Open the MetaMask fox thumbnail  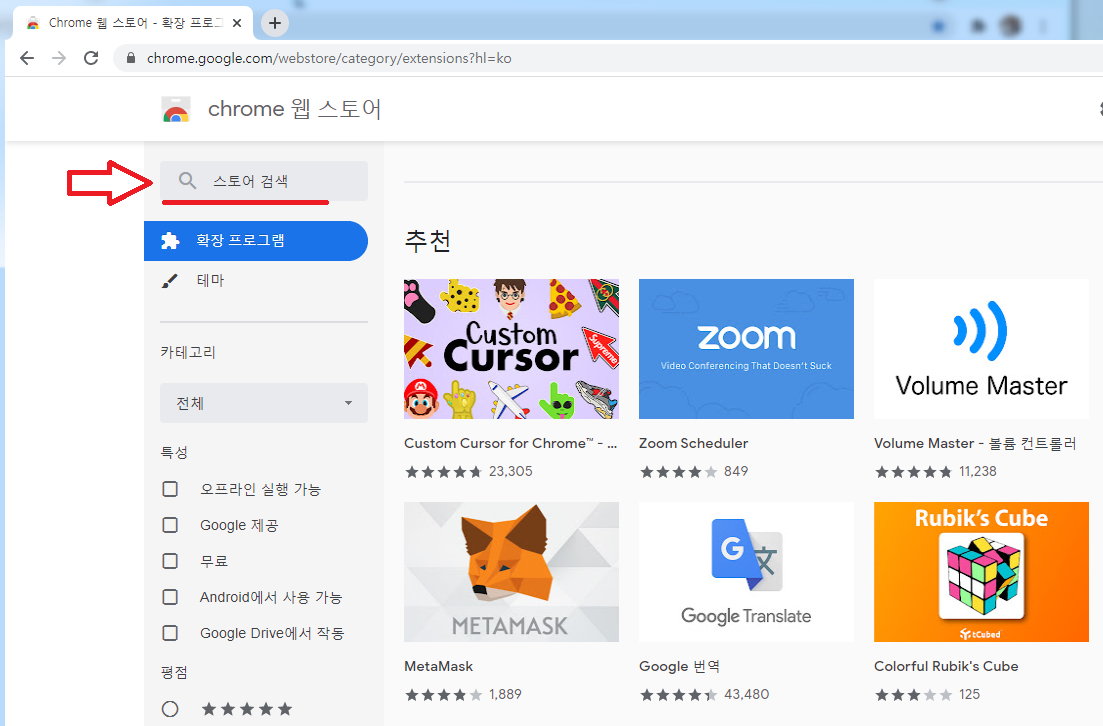pos(511,572)
